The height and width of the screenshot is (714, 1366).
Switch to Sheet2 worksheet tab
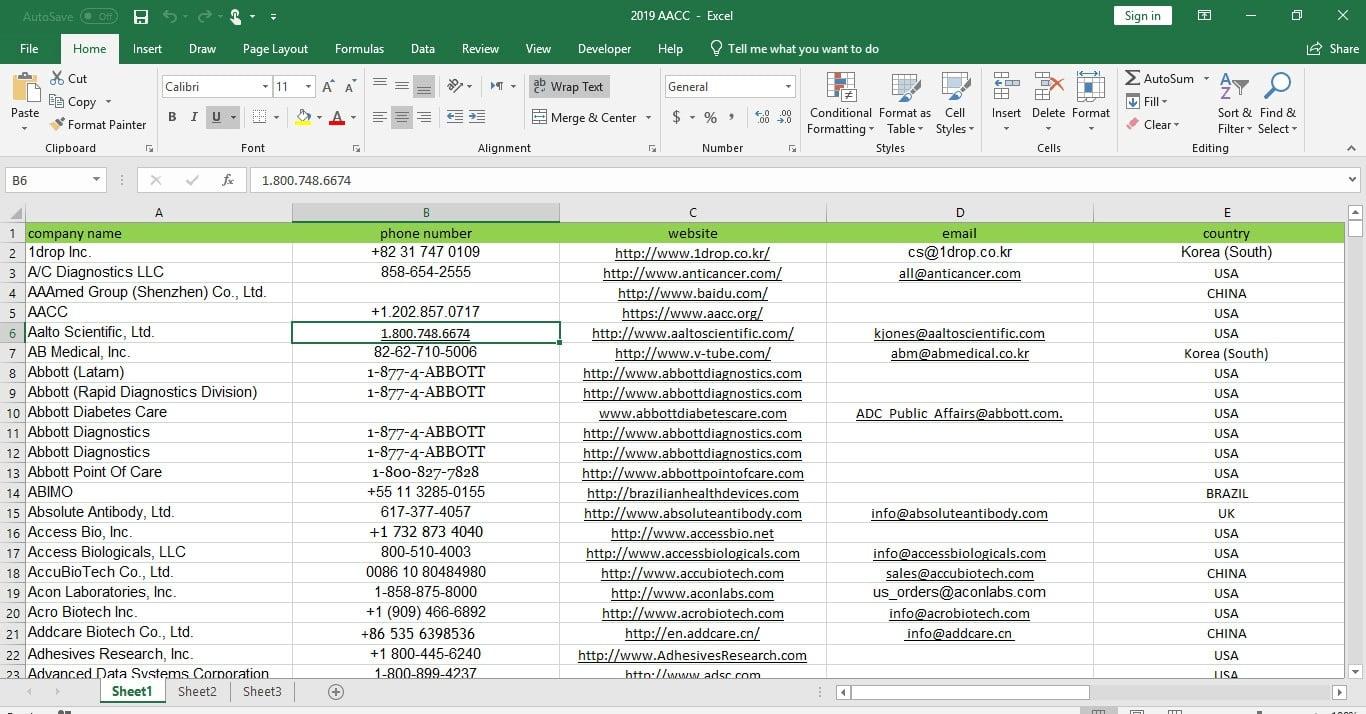click(x=197, y=691)
